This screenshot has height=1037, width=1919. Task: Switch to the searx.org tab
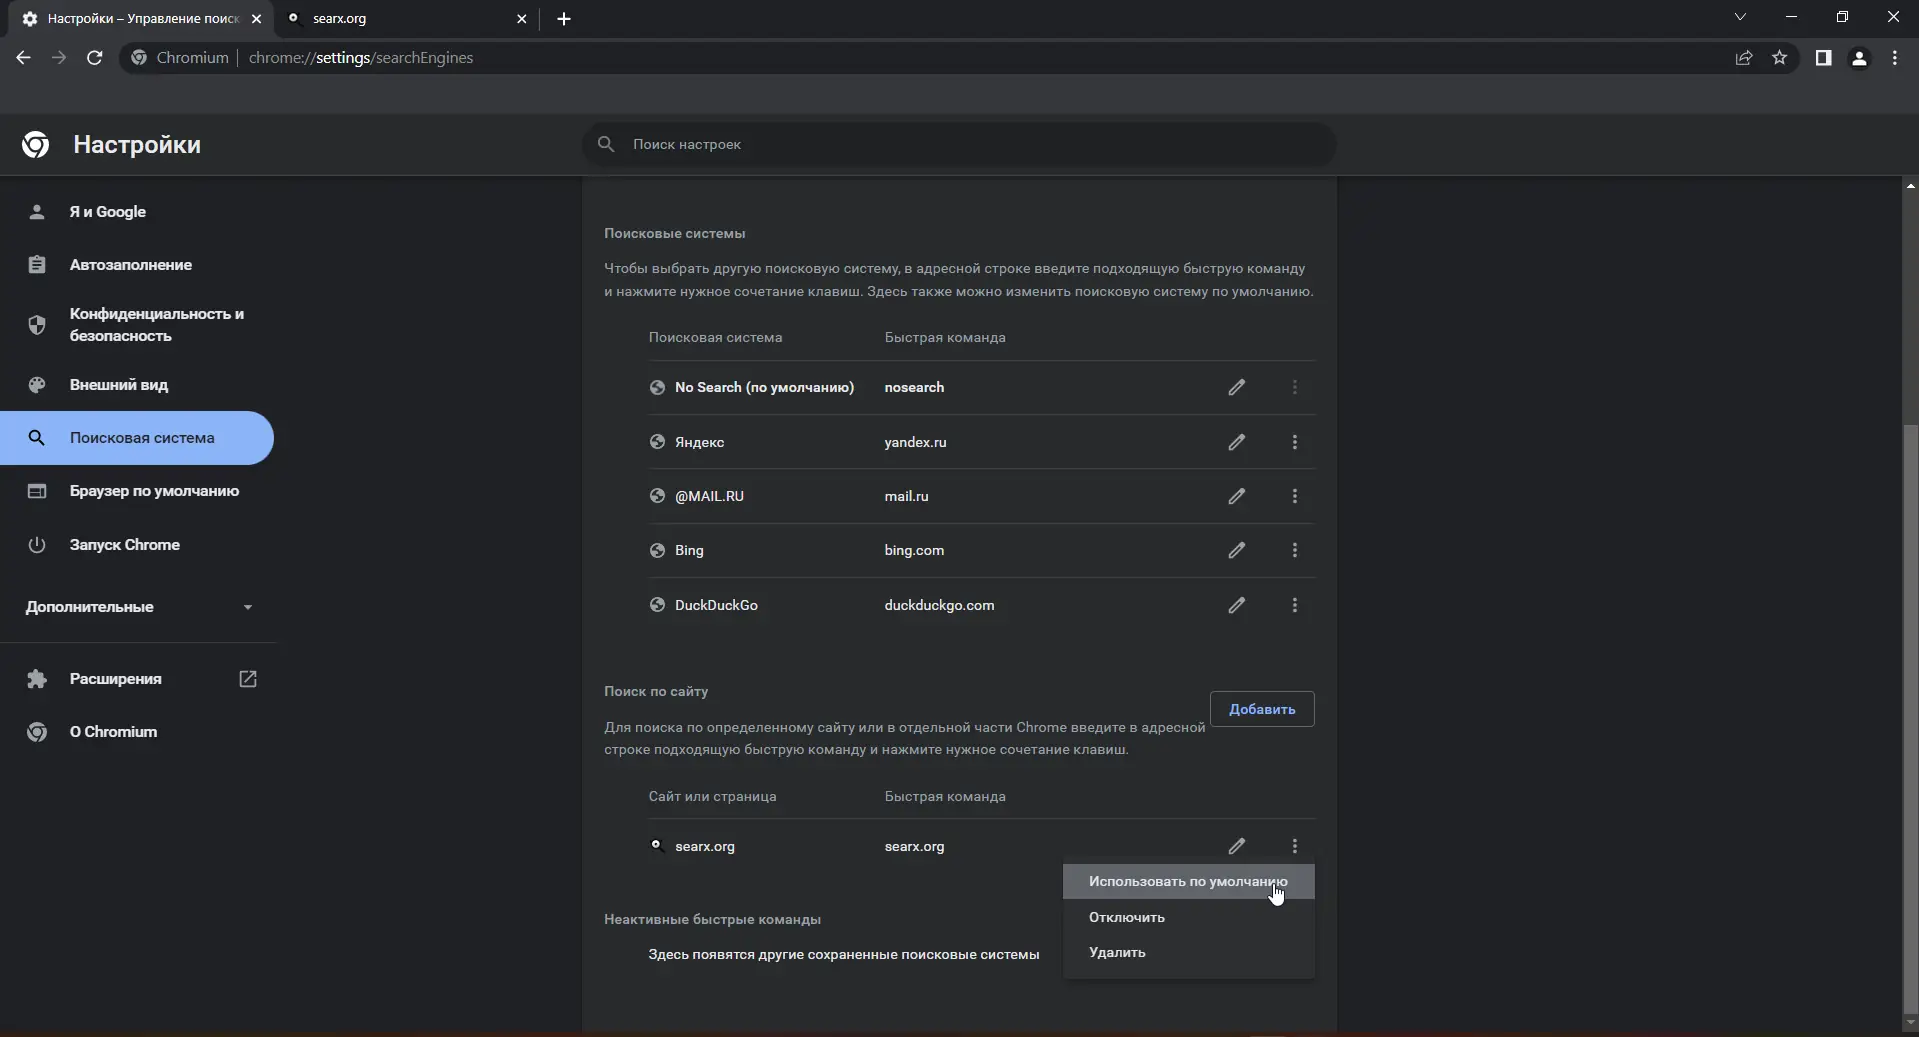click(x=400, y=18)
